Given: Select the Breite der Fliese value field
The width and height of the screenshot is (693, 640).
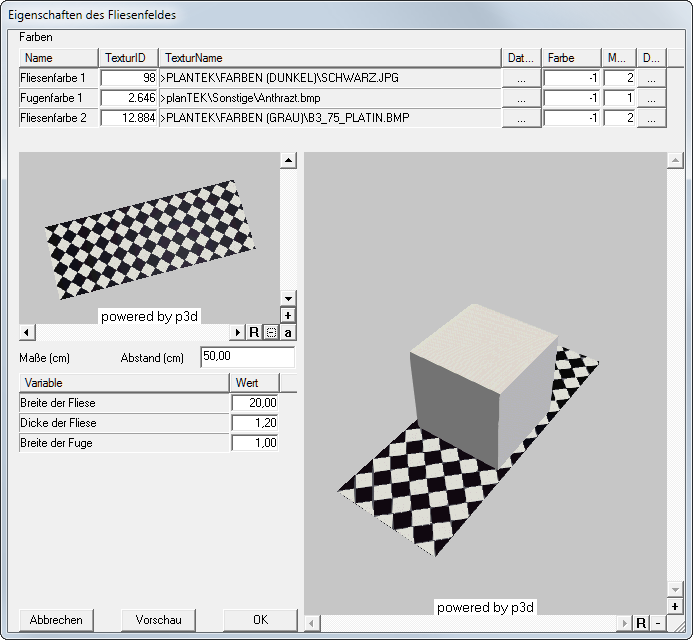Looking at the screenshot, I should click(254, 403).
